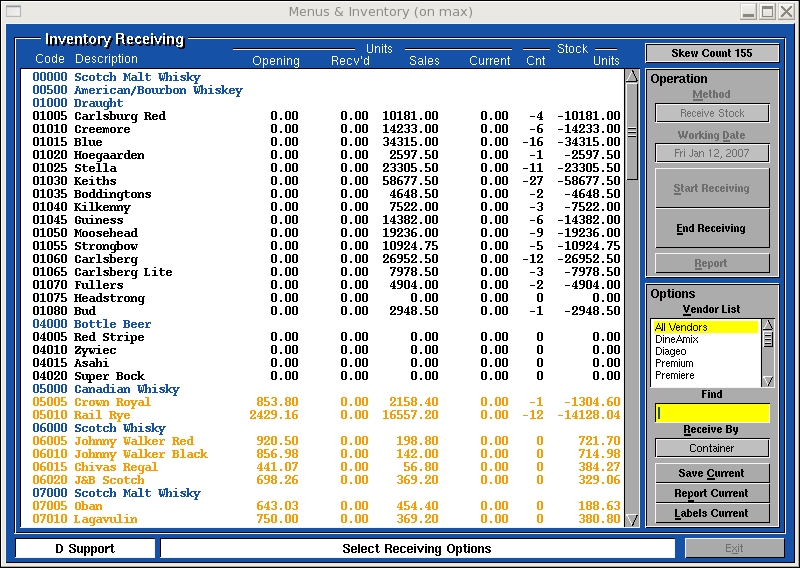Select the 01070 Fullers row

[322, 285]
